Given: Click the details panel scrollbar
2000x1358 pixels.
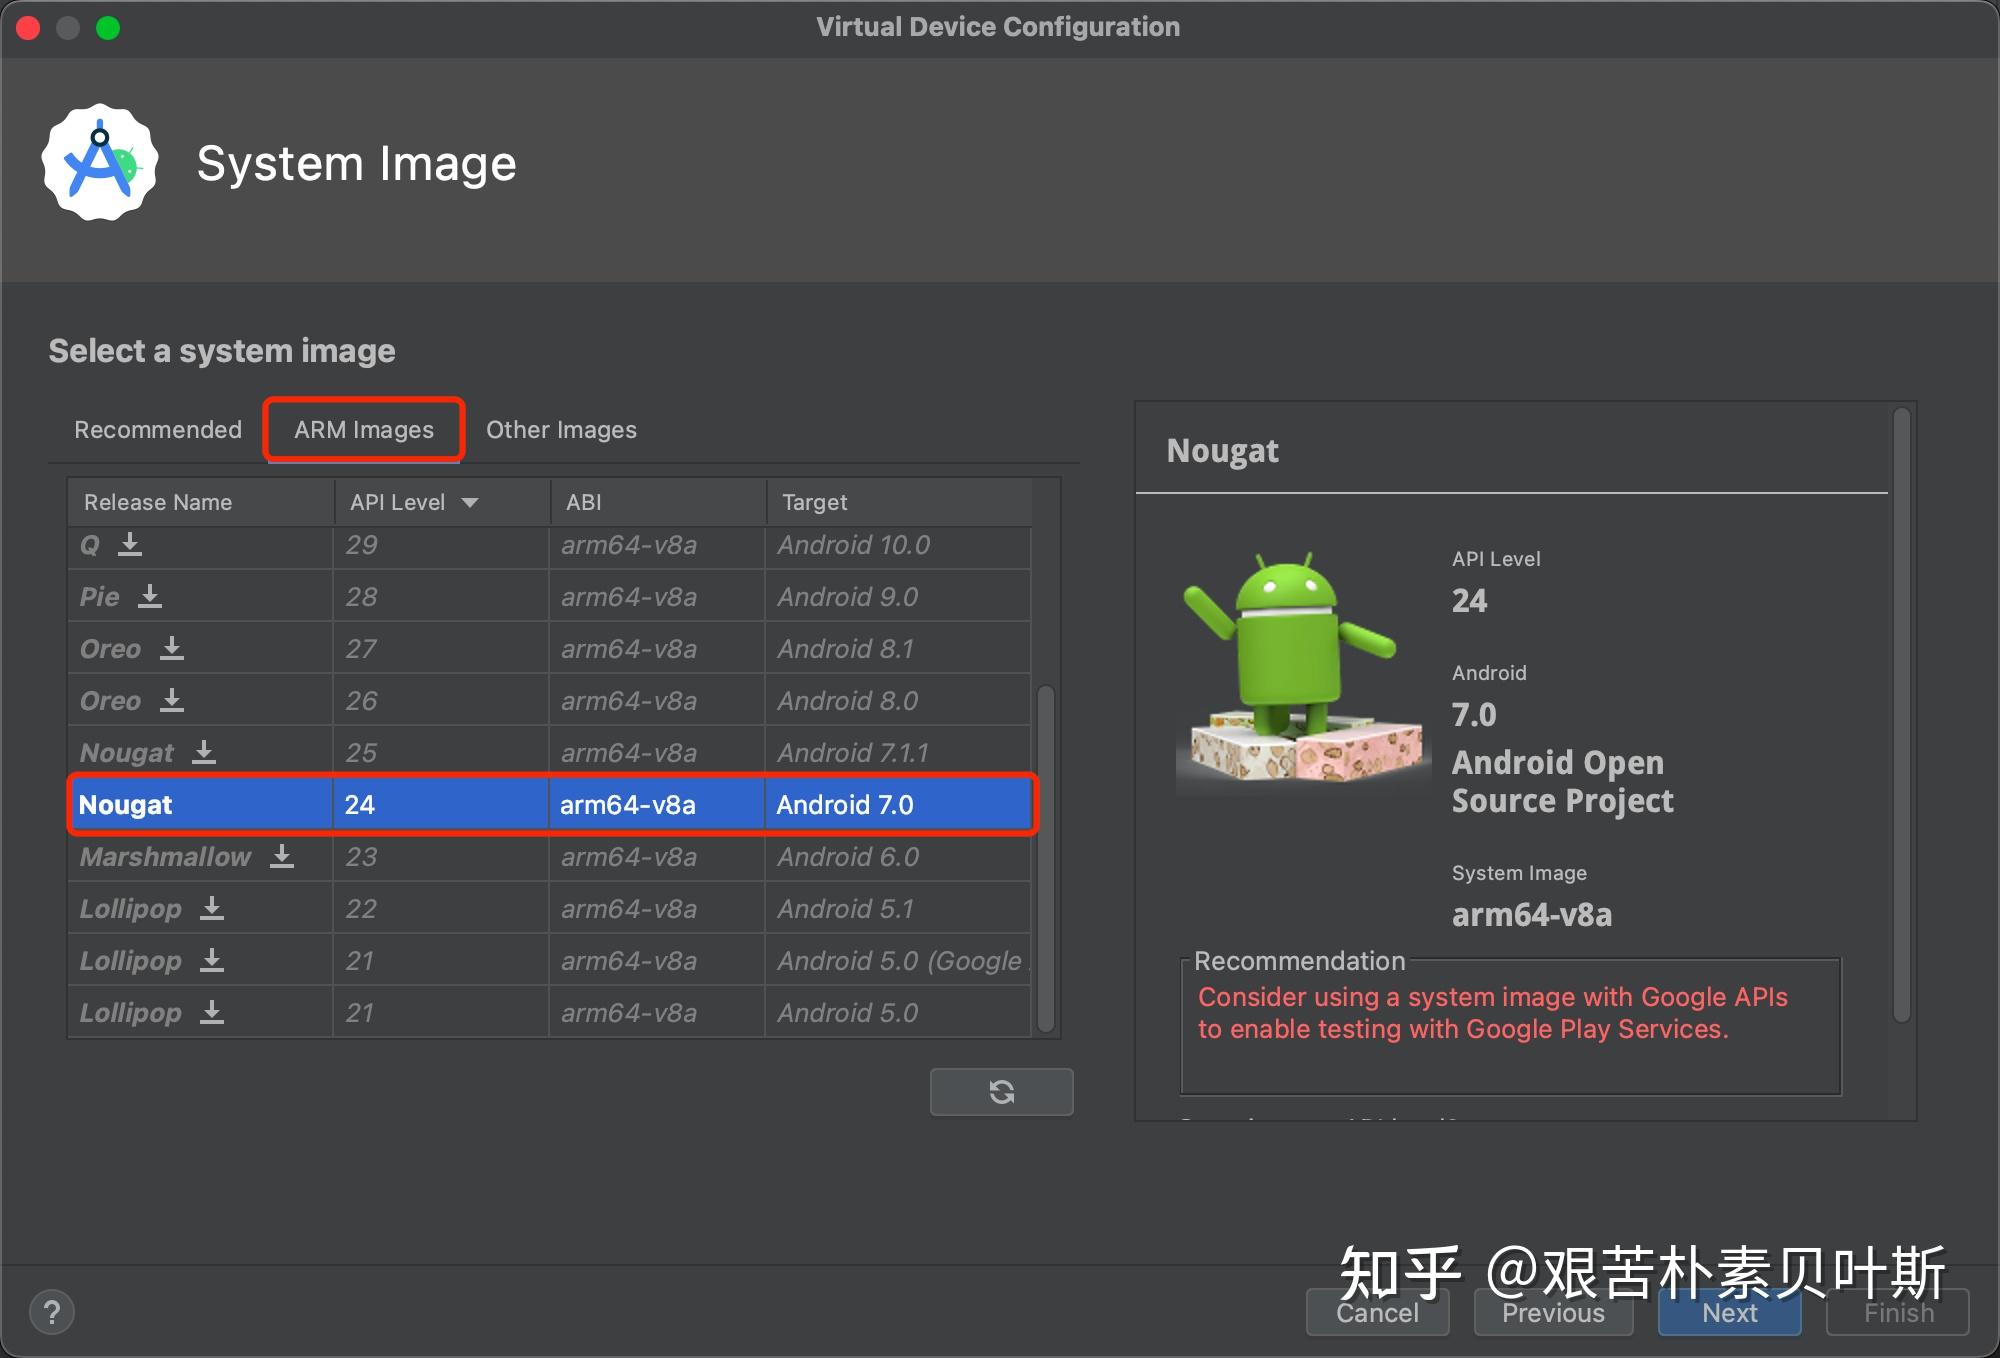Looking at the screenshot, I should [x=1902, y=715].
